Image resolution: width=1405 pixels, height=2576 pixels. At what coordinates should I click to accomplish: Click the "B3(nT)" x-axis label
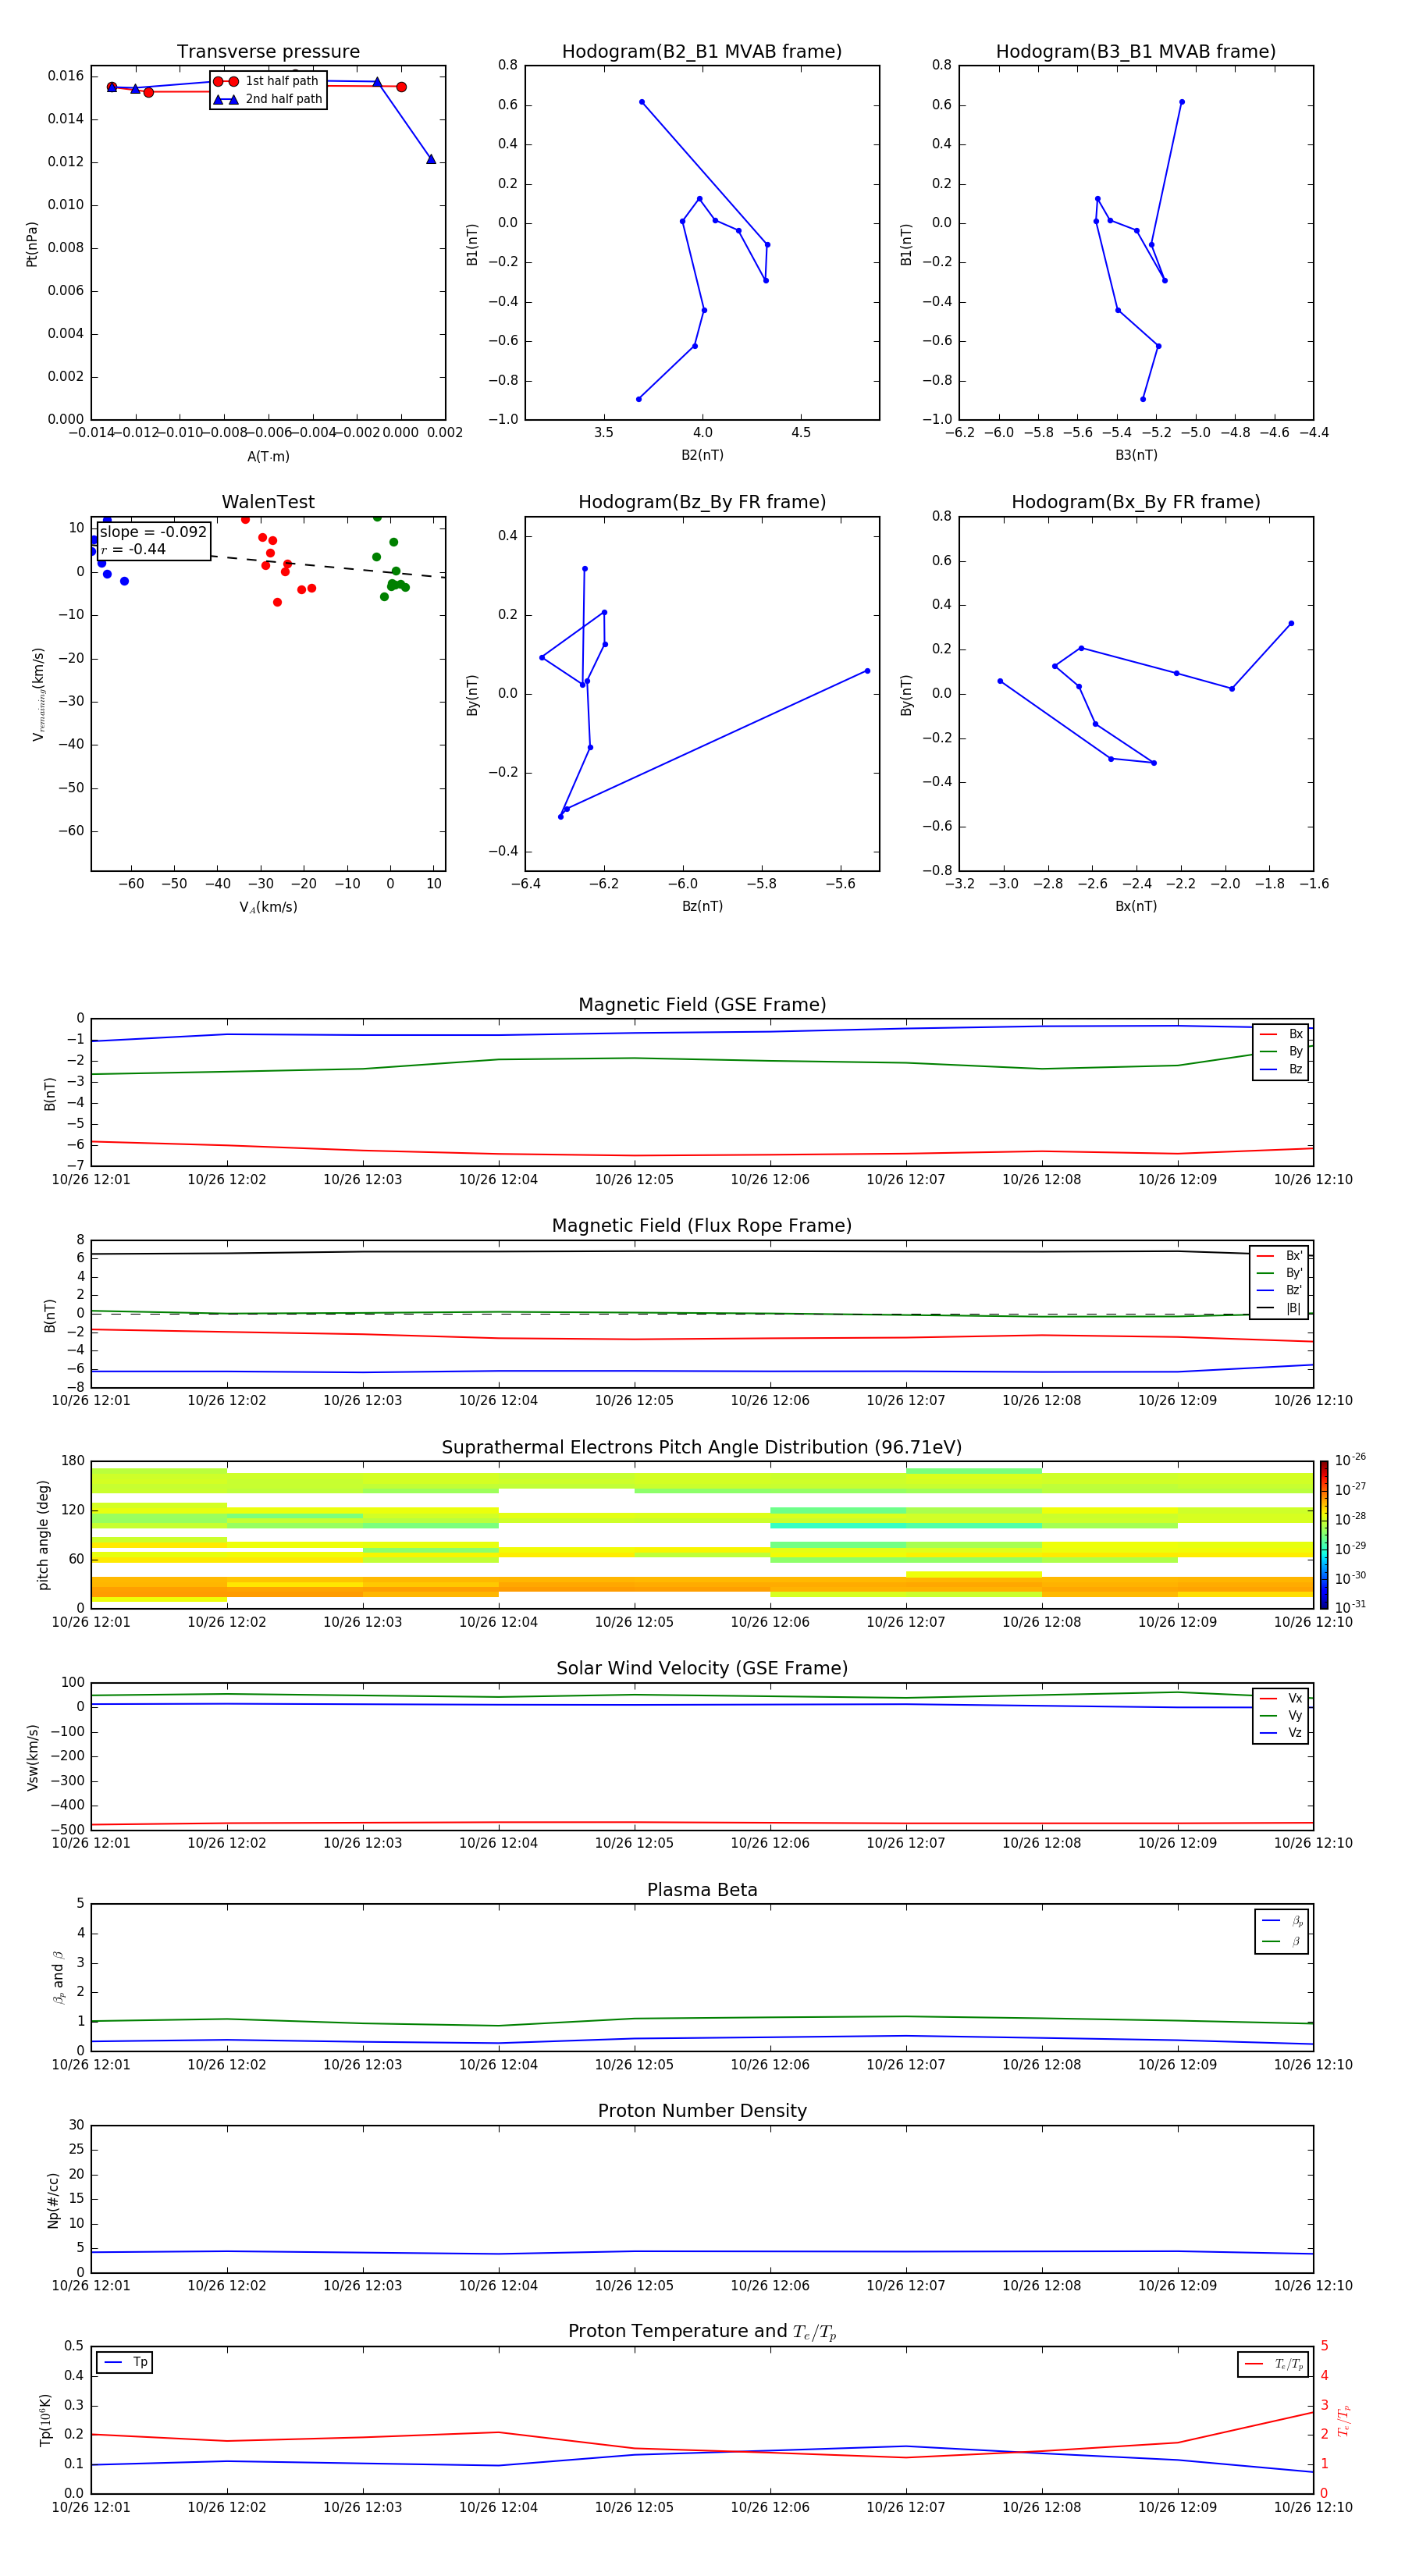(x=1136, y=455)
